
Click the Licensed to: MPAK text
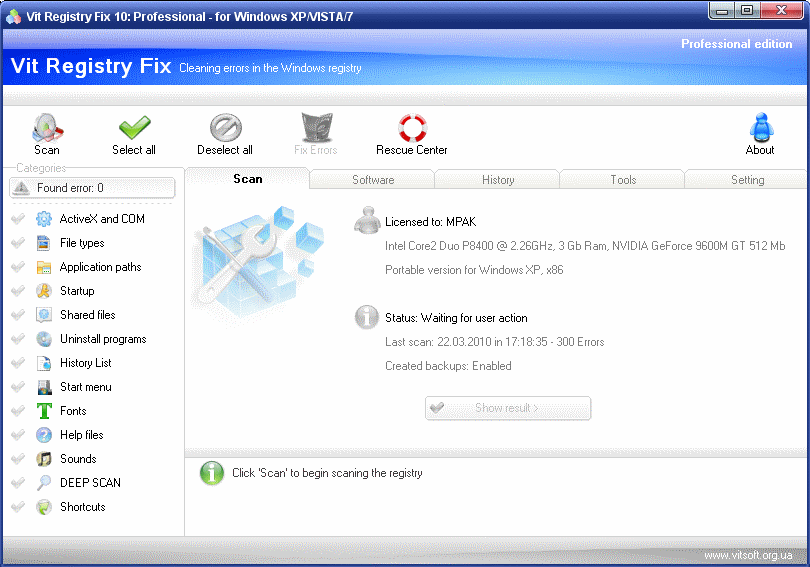430,222
